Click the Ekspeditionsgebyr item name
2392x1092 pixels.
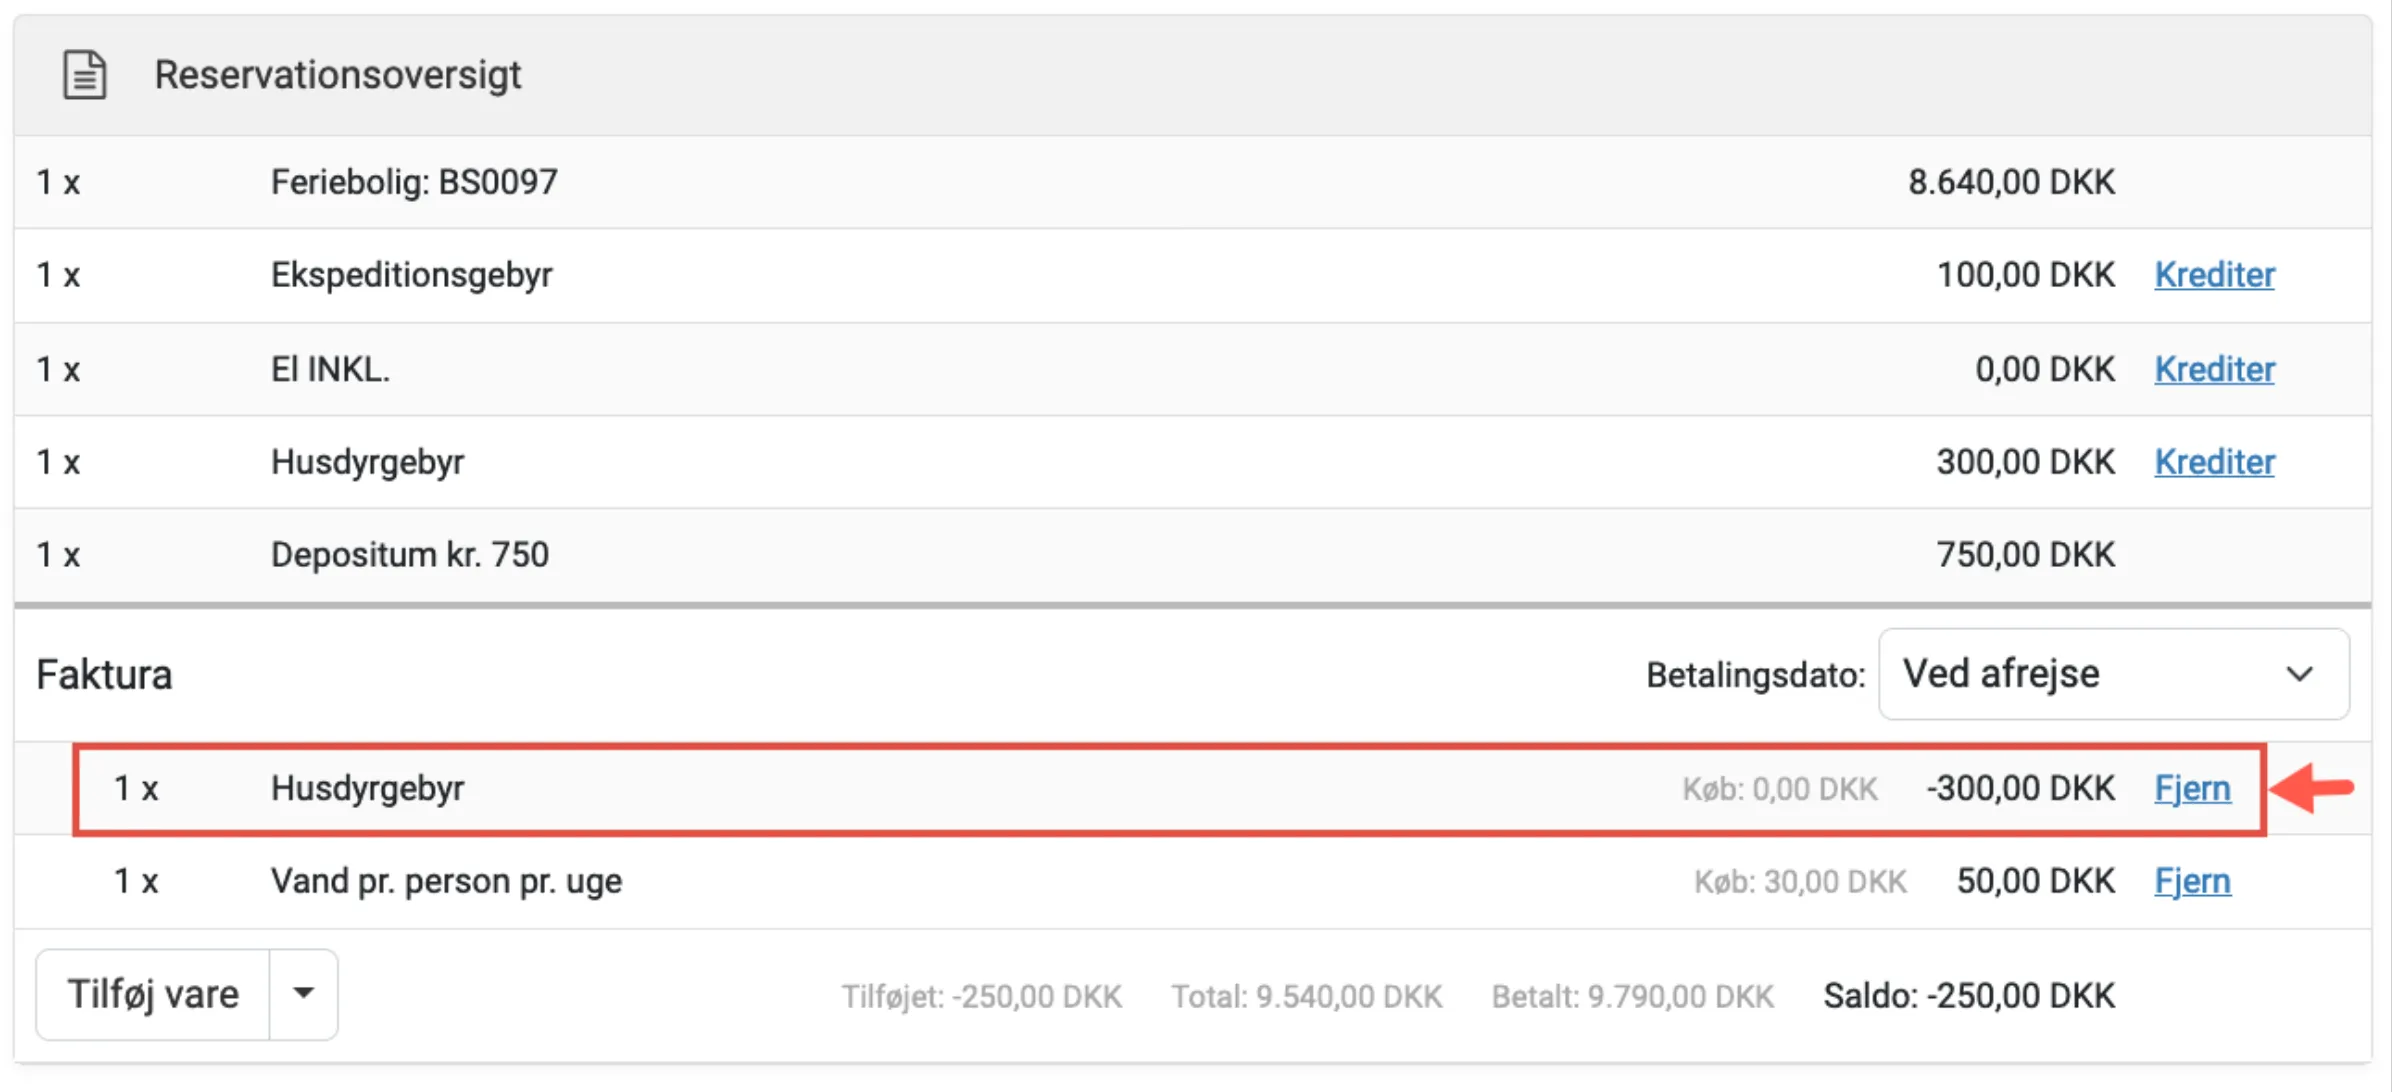[411, 275]
